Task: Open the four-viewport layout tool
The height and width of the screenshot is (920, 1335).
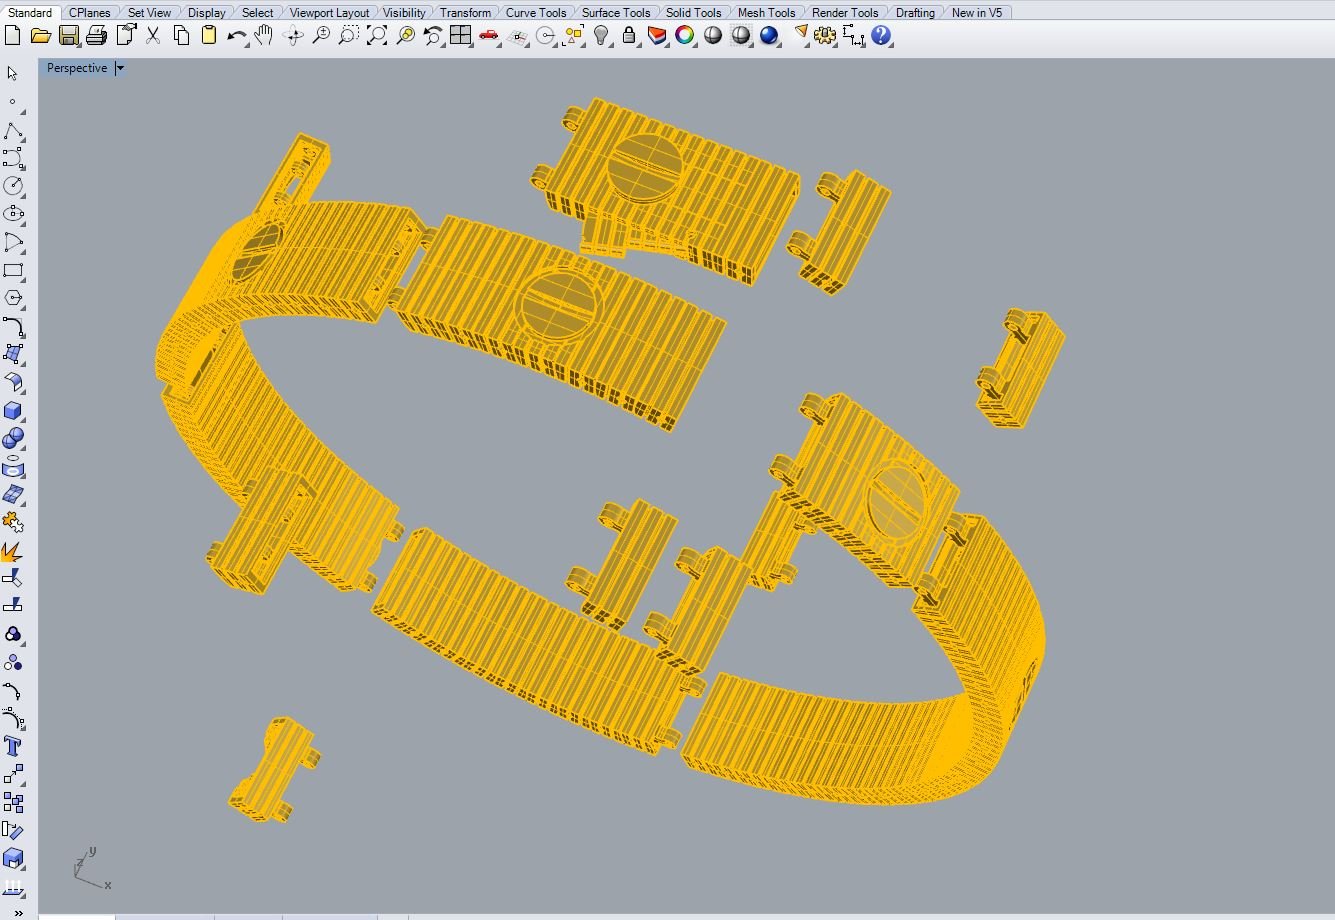Action: [x=460, y=36]
